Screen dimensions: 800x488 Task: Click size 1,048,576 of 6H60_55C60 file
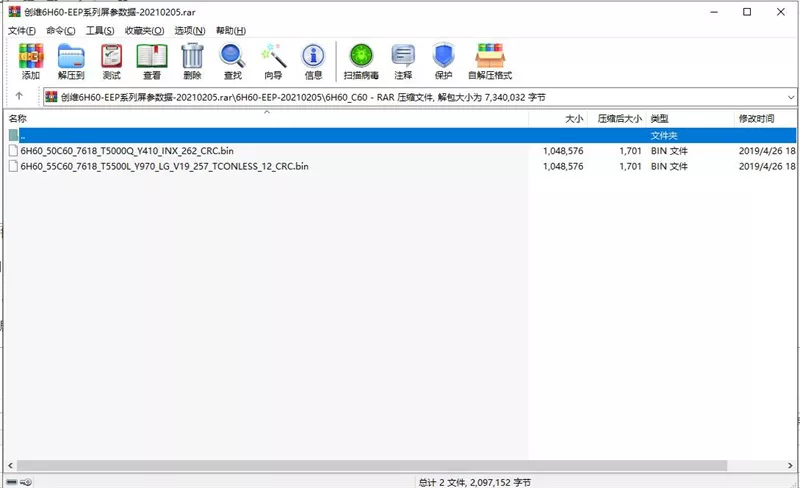(x=563, y=166)
